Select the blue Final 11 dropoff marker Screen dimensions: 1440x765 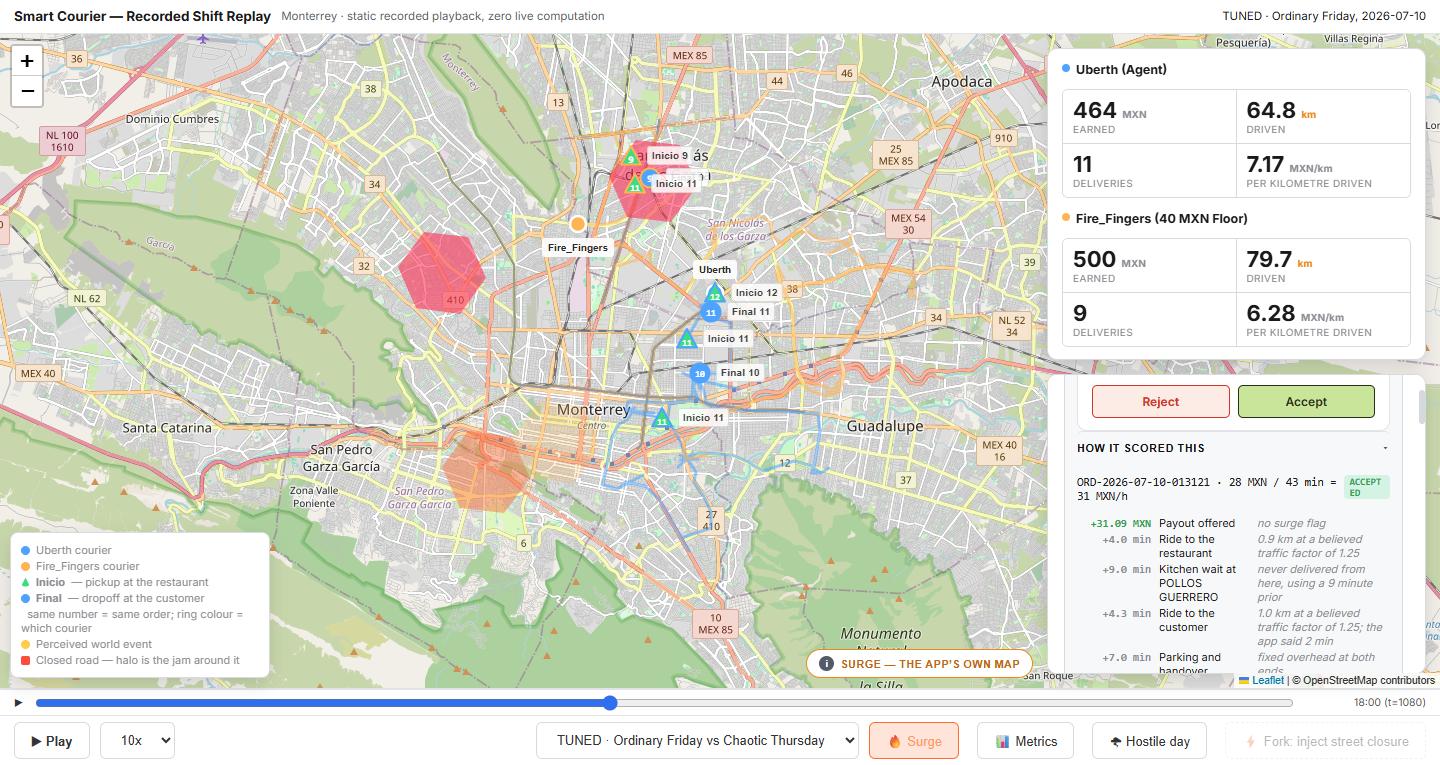pyautogui.click(x=711, y=312)
